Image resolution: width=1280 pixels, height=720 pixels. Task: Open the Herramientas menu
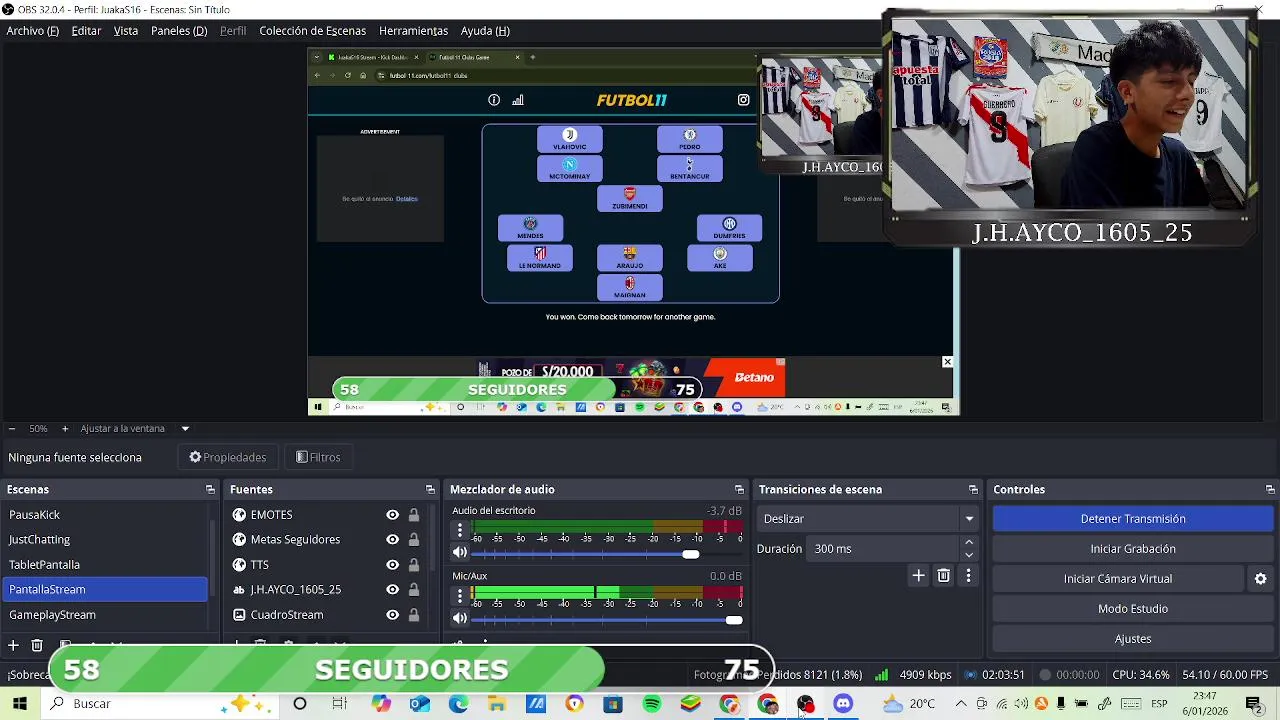tap(413, 31)
